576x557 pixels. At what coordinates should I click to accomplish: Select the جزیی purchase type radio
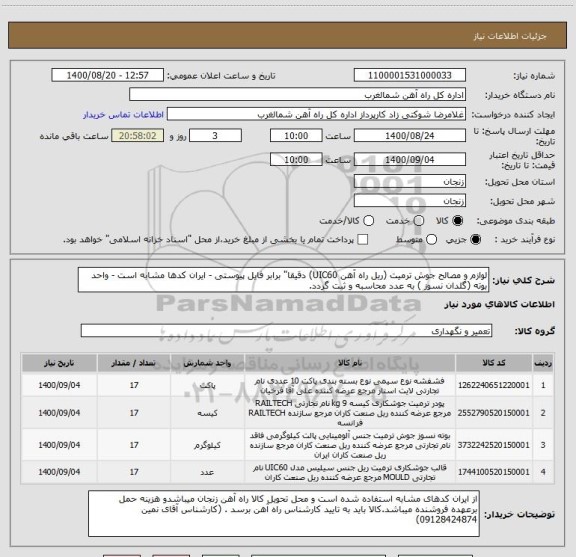point(476,240)
